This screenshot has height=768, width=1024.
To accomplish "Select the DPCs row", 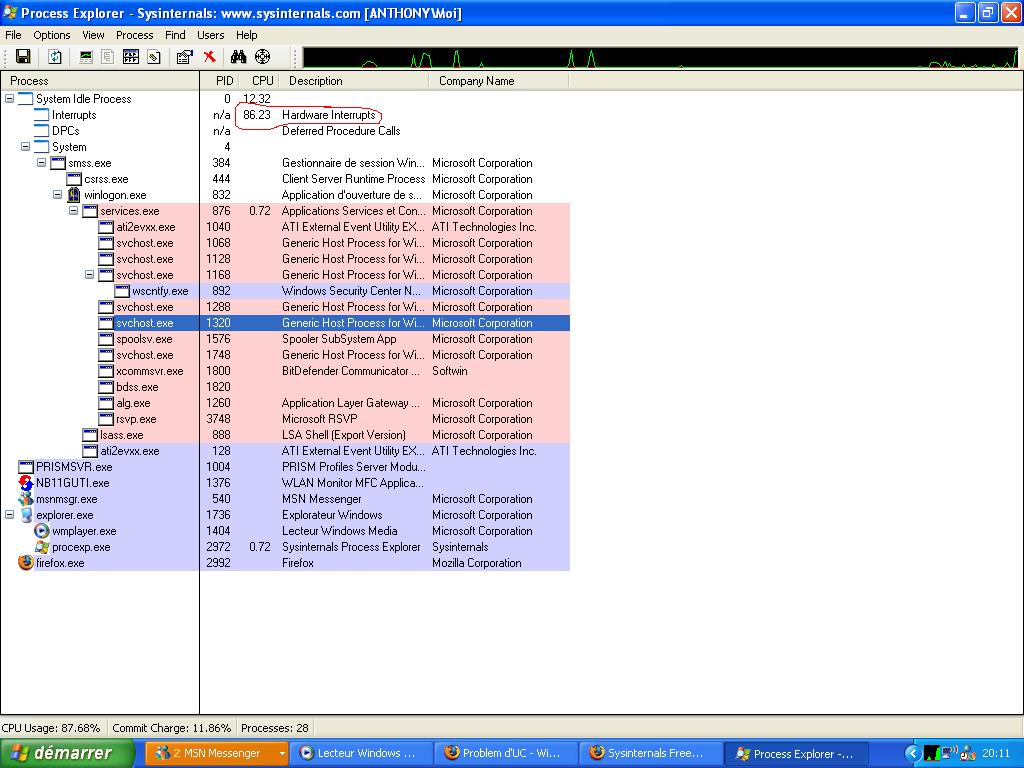I will (x=285, y=131).
